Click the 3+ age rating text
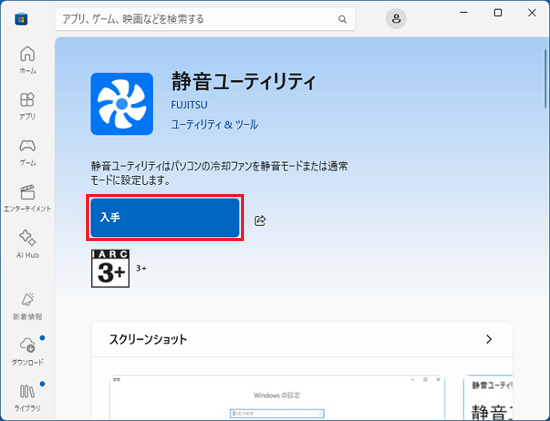This screenshot has width=550, height=421. click(x=141, y=268)
